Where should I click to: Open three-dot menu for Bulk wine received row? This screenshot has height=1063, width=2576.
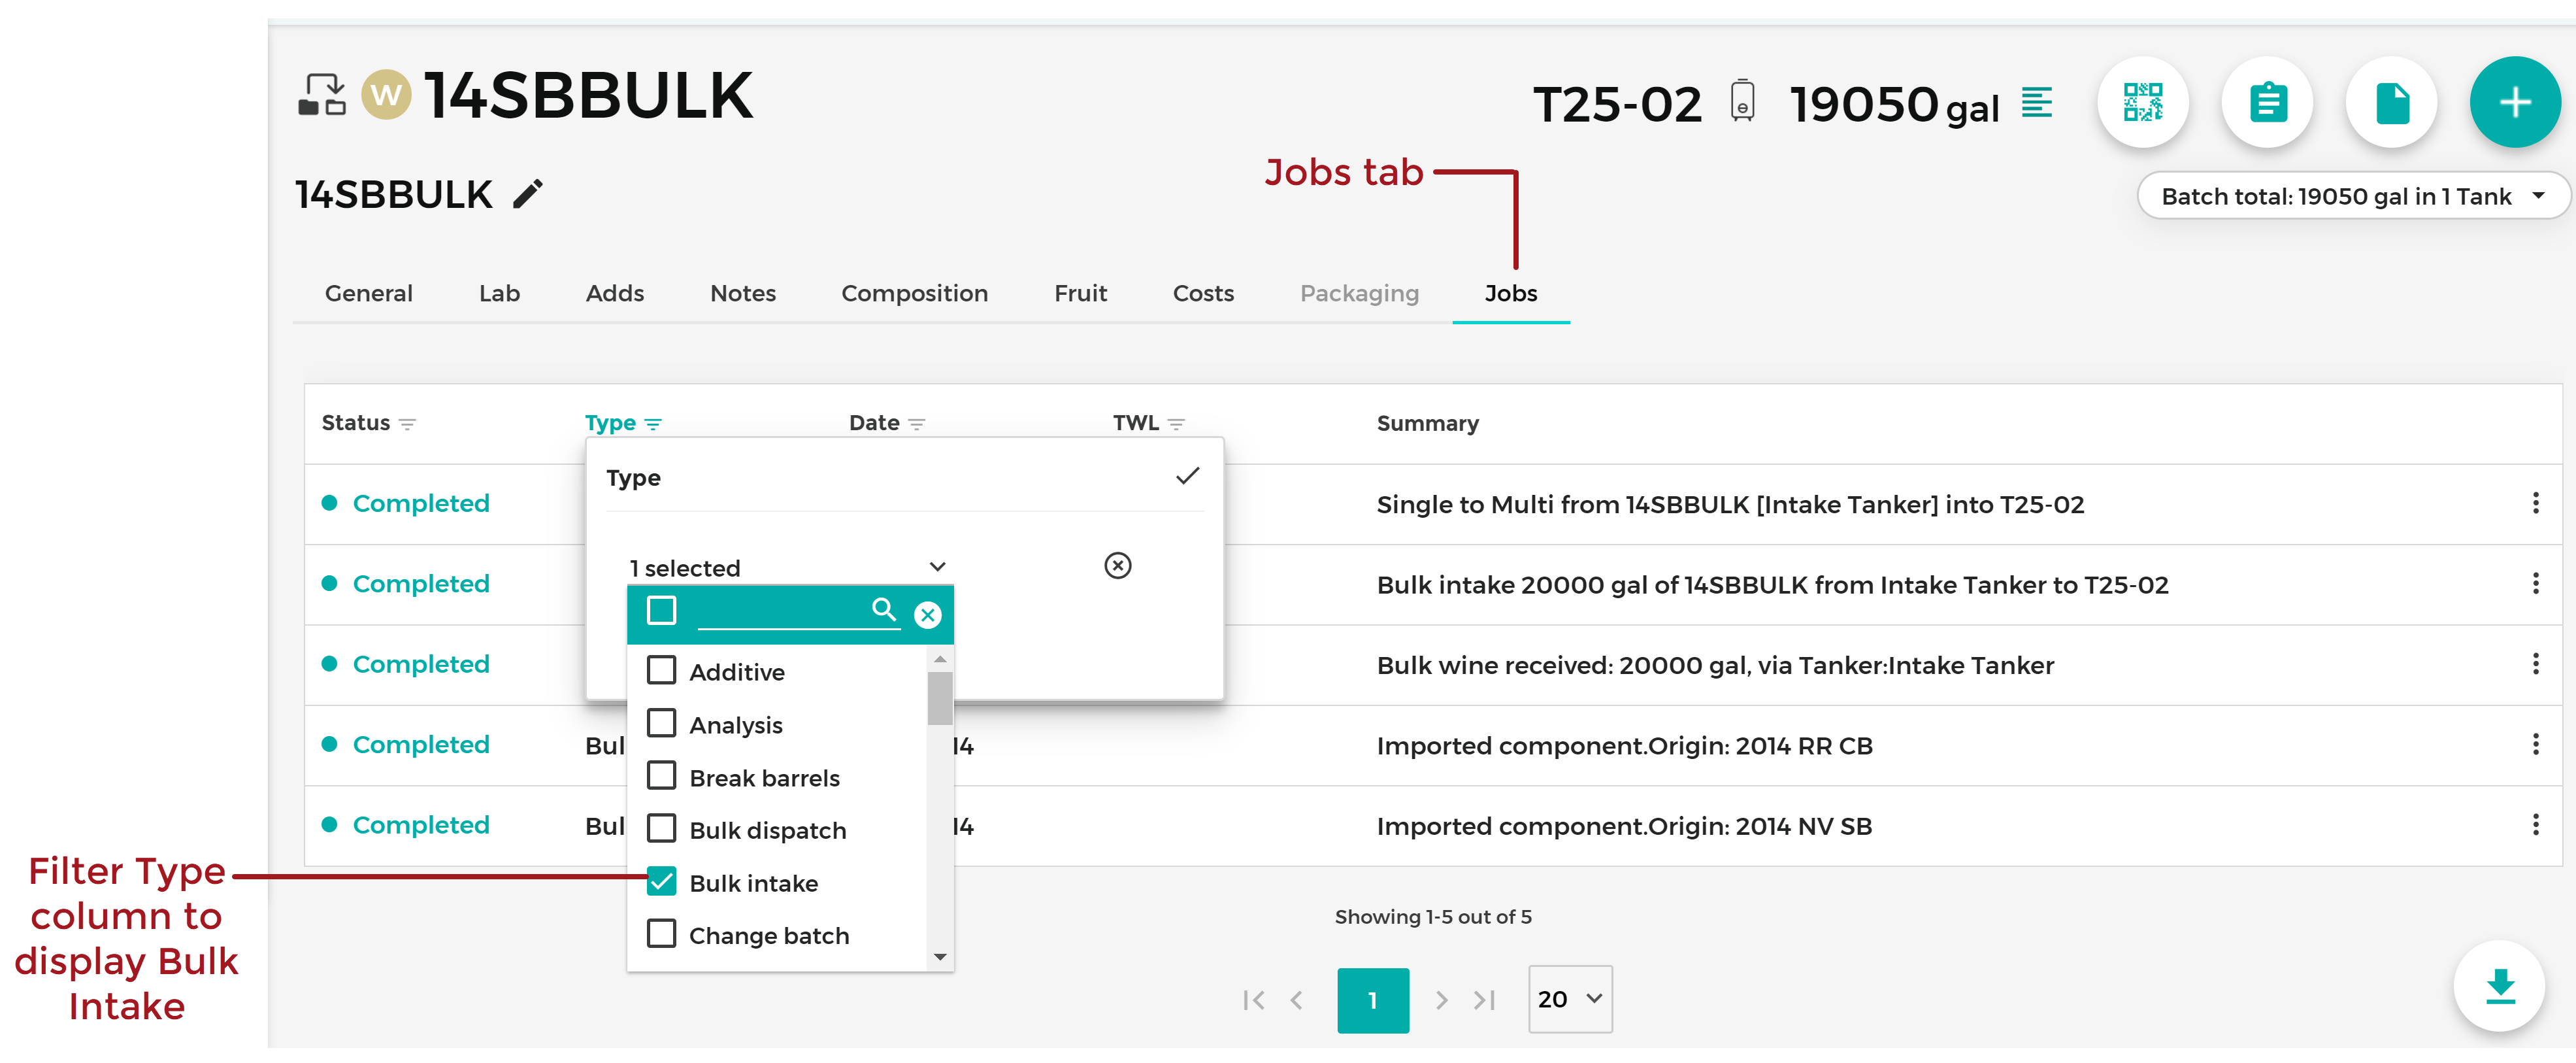click(2535, 665)
